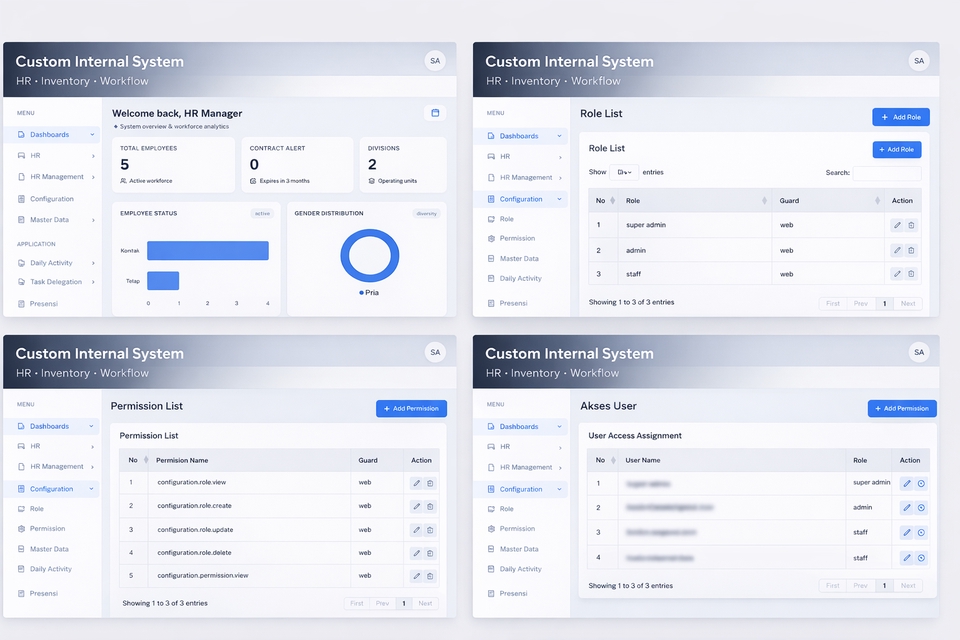Click Add Permission button in Permission List panel
Viewport: 960px width, 640px height.
pyautogui.click(x=411, y=409)
